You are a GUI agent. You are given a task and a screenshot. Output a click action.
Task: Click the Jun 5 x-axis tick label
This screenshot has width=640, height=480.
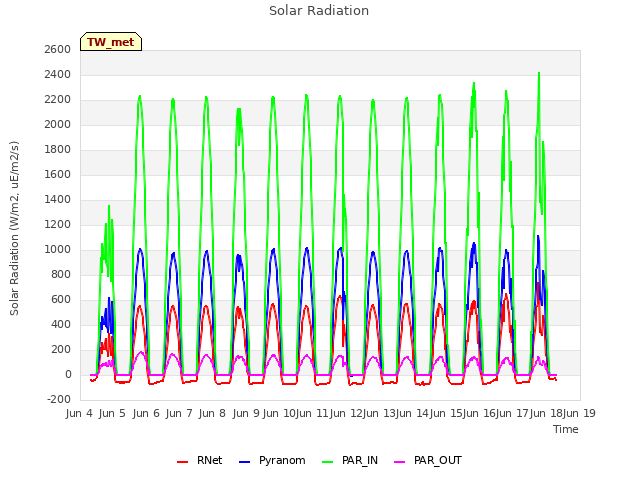click(x=112, y=413)
